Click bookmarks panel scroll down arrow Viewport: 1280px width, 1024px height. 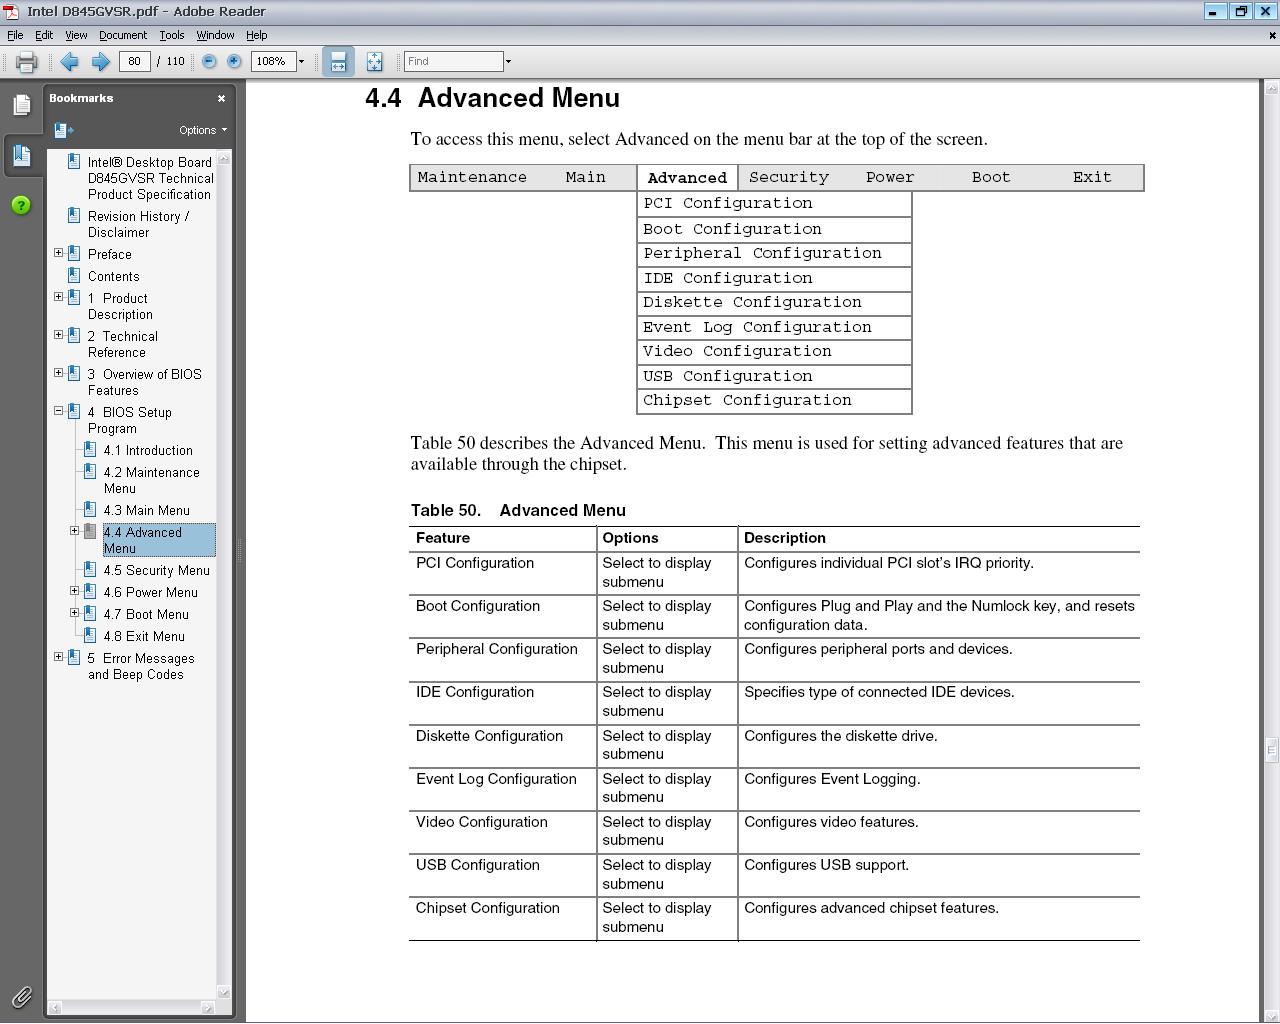pyautogui.click(x=224, y=992)
